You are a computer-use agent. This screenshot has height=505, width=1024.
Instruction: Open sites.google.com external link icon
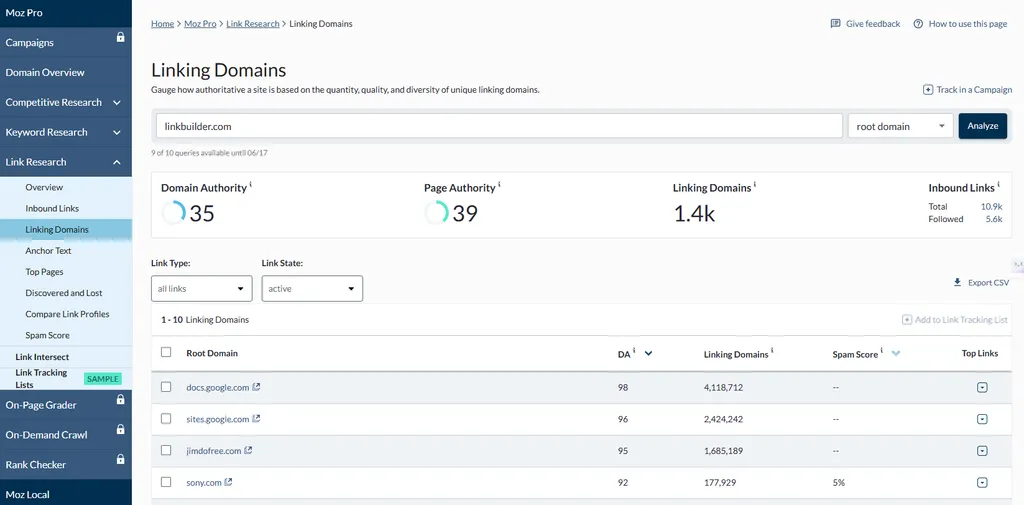pos(257,418)
